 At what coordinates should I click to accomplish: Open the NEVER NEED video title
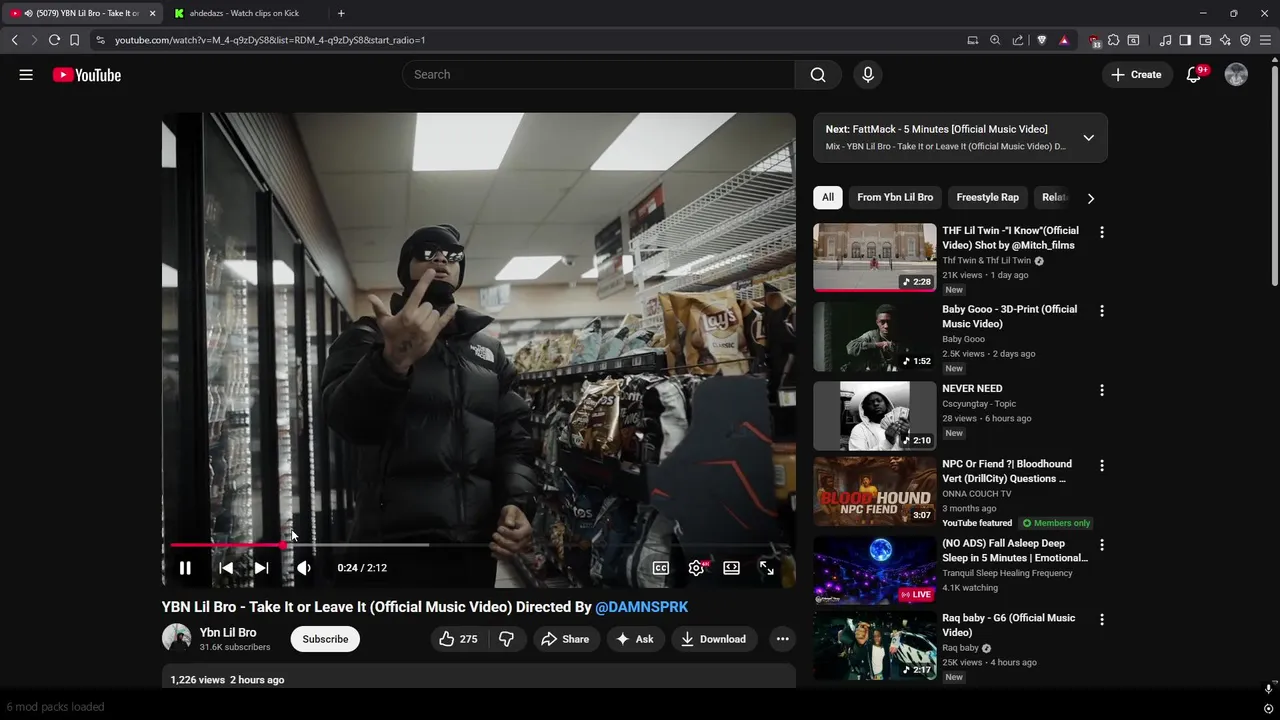pos(972,389)
